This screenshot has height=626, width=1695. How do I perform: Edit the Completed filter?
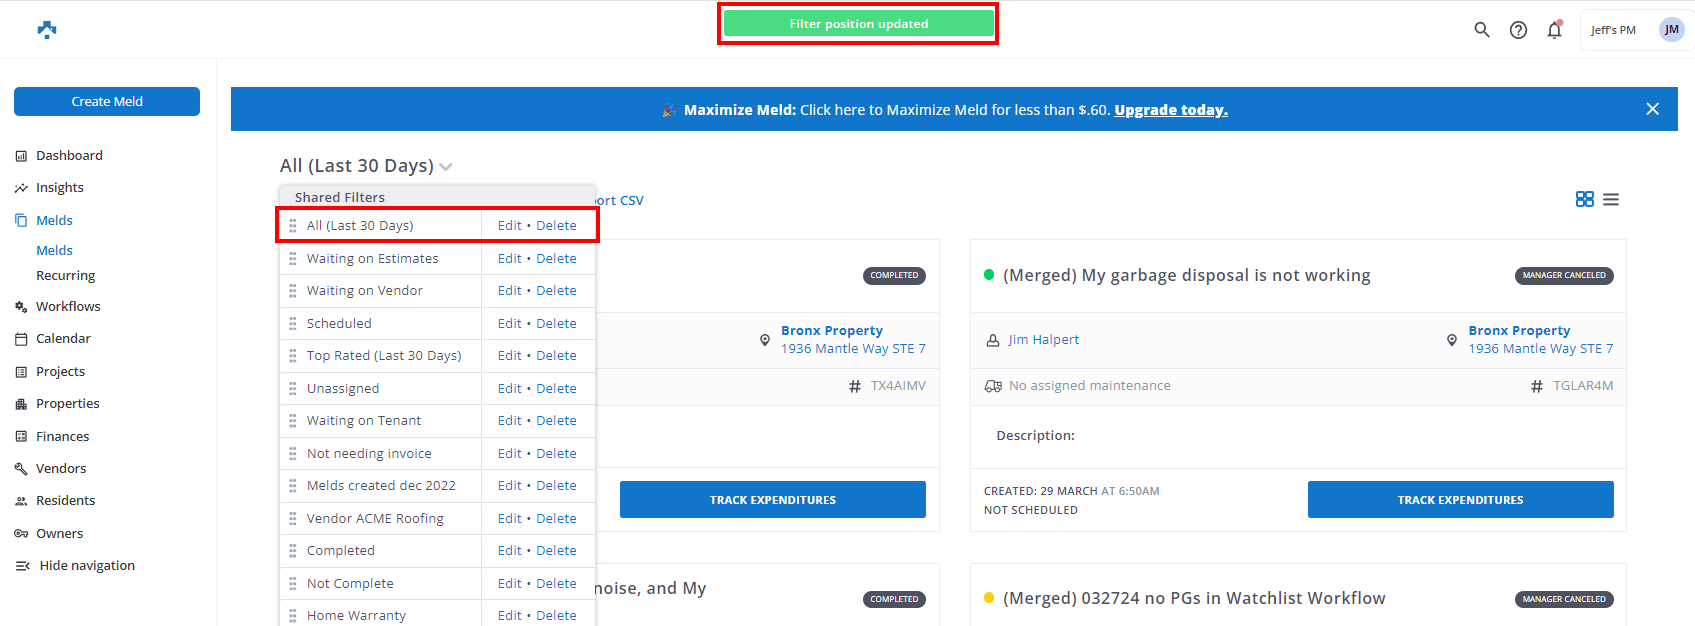tap(509, 551)
